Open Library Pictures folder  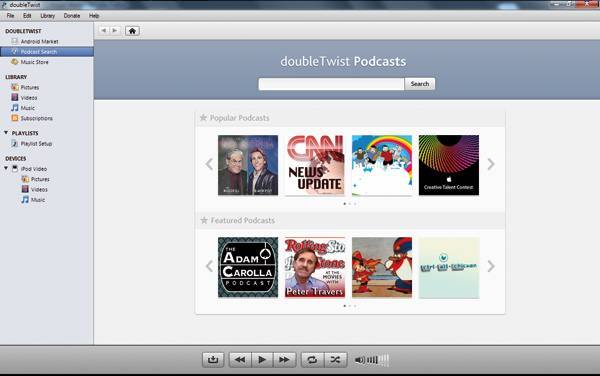click(x=29, y=87)
